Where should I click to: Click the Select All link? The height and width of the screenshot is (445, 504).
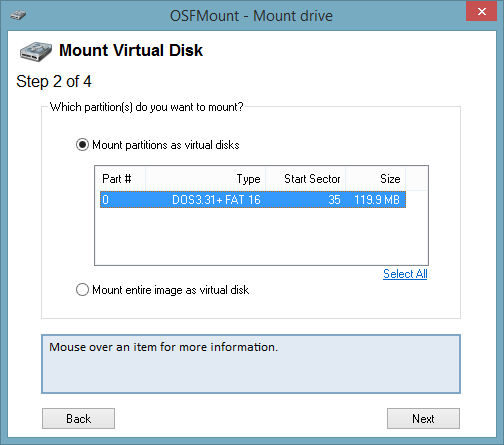pyautogui.click(x=405, y=274)
